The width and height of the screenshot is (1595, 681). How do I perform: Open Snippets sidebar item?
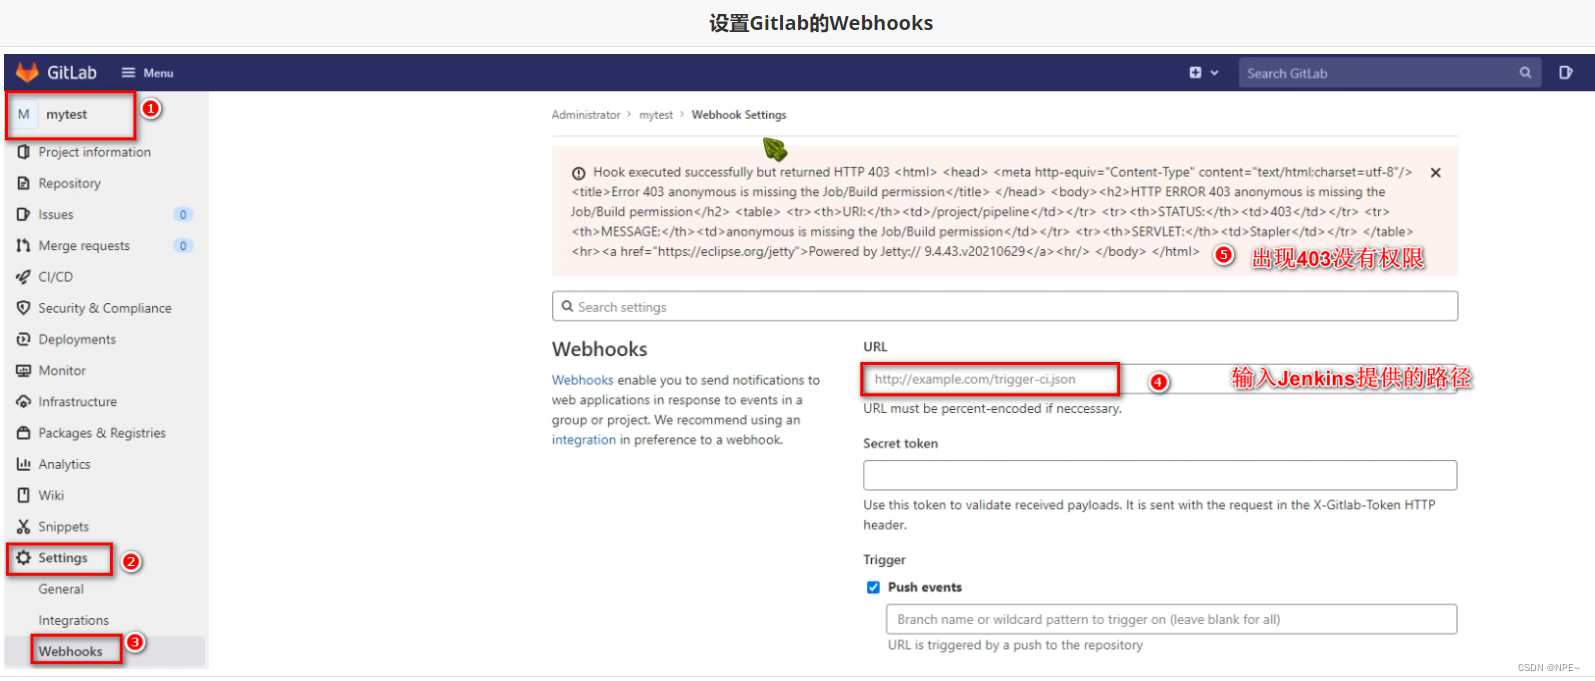pos(64,526)
